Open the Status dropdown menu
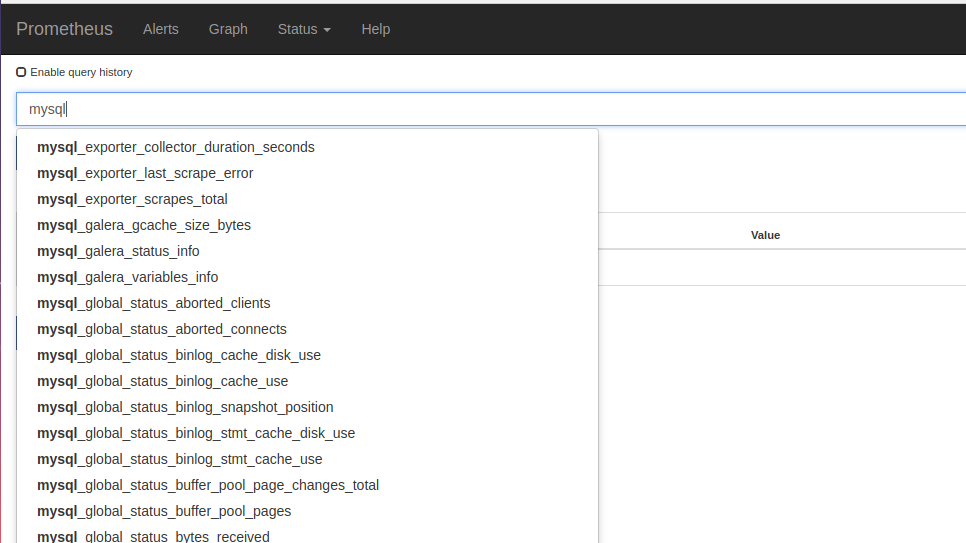This screenshot has width=966, height=543. 303,29
